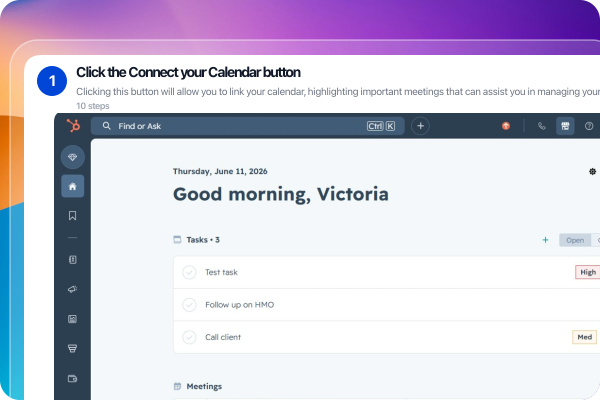The image size is (600, 400).
Task: Open the Content image sidebar icon
Action: pyautogui.click(x=72, y=319)
